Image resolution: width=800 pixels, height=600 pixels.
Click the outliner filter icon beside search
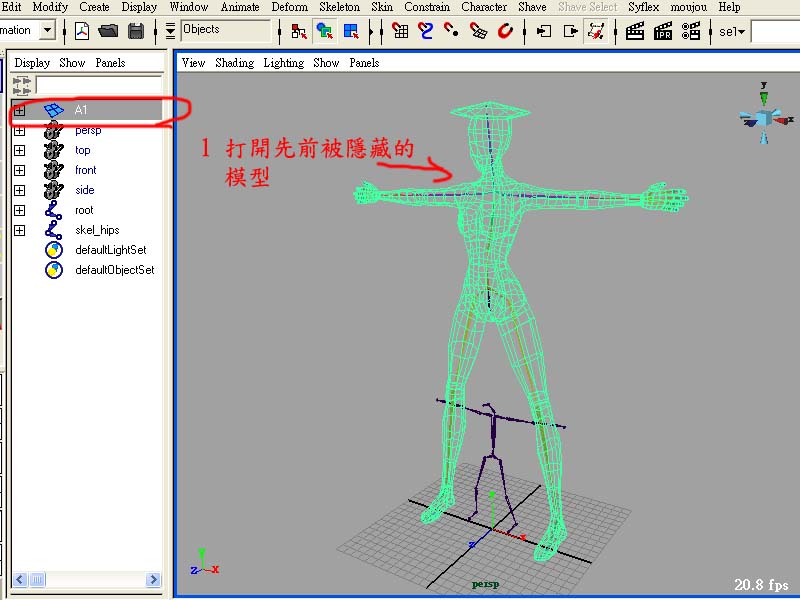pyautogui.click(x=21, y=86)
